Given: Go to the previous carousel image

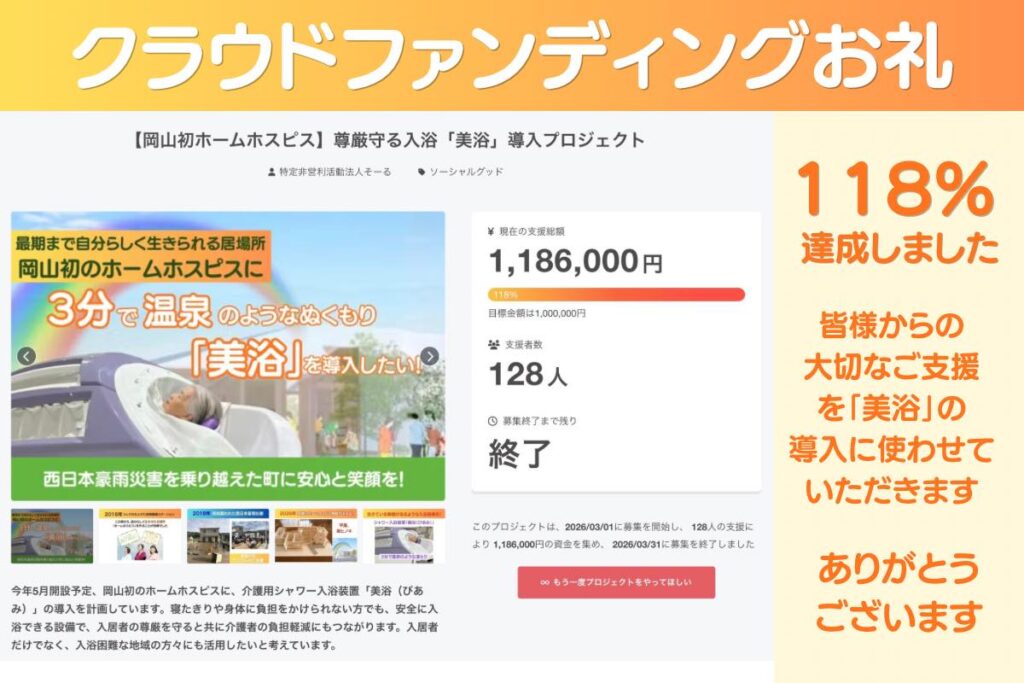Looking at the screenshot, I should (x=27, y=356).
